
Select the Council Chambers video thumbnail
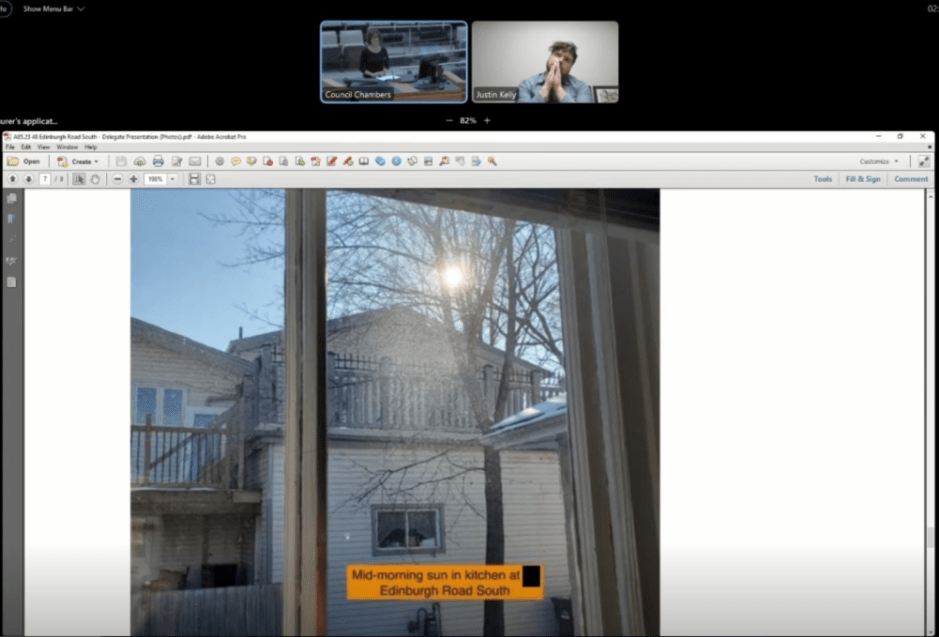click(393, 62)
